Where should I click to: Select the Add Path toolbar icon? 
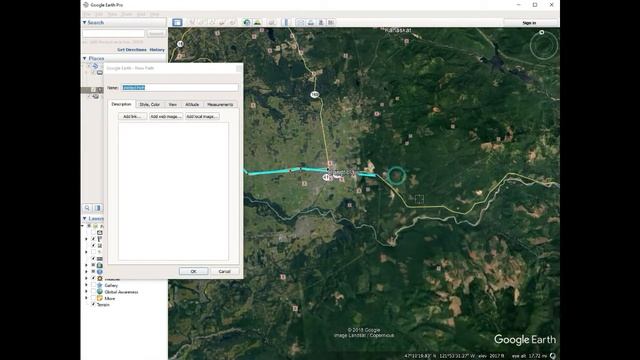211,22
